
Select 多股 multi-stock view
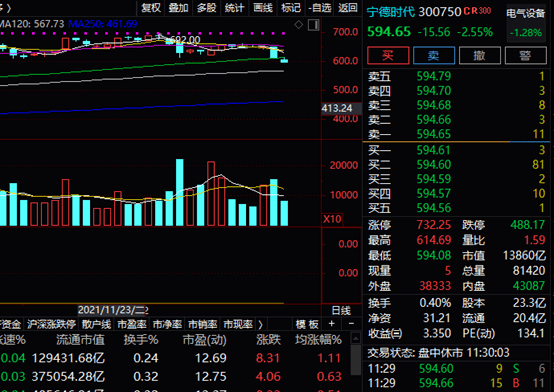(206, 8)
